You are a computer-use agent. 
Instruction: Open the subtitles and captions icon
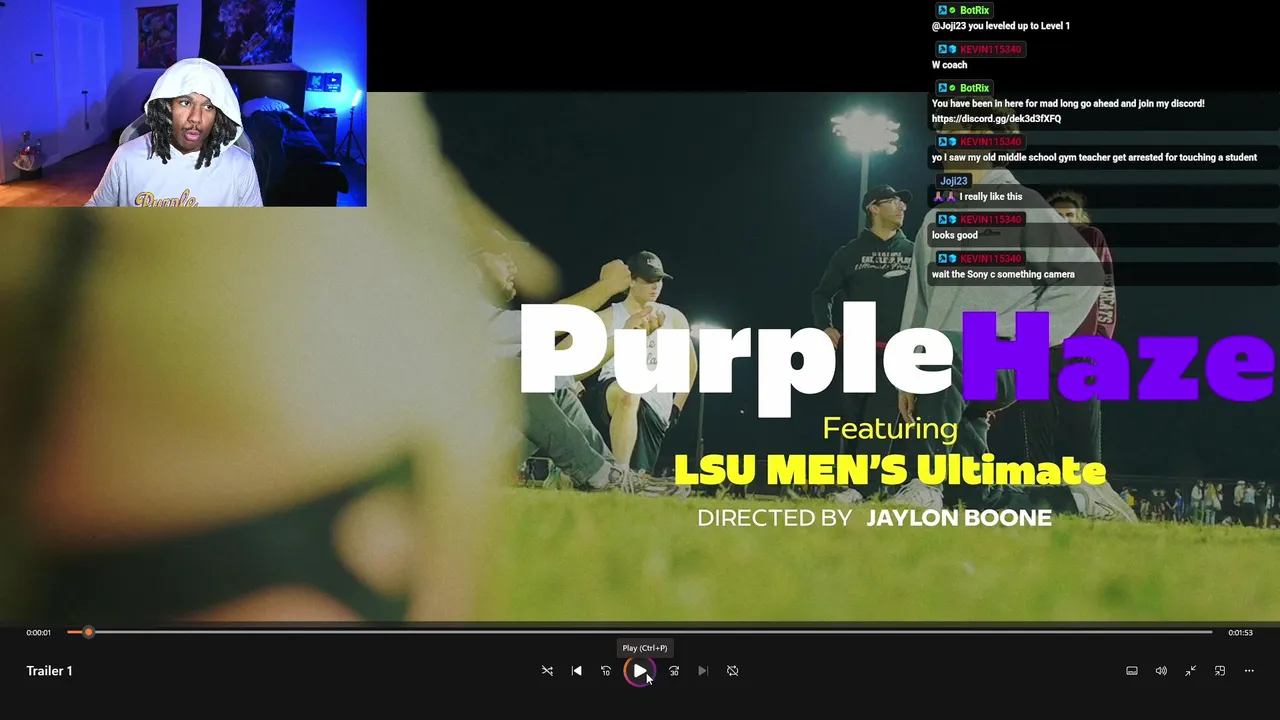point(1132,671)
